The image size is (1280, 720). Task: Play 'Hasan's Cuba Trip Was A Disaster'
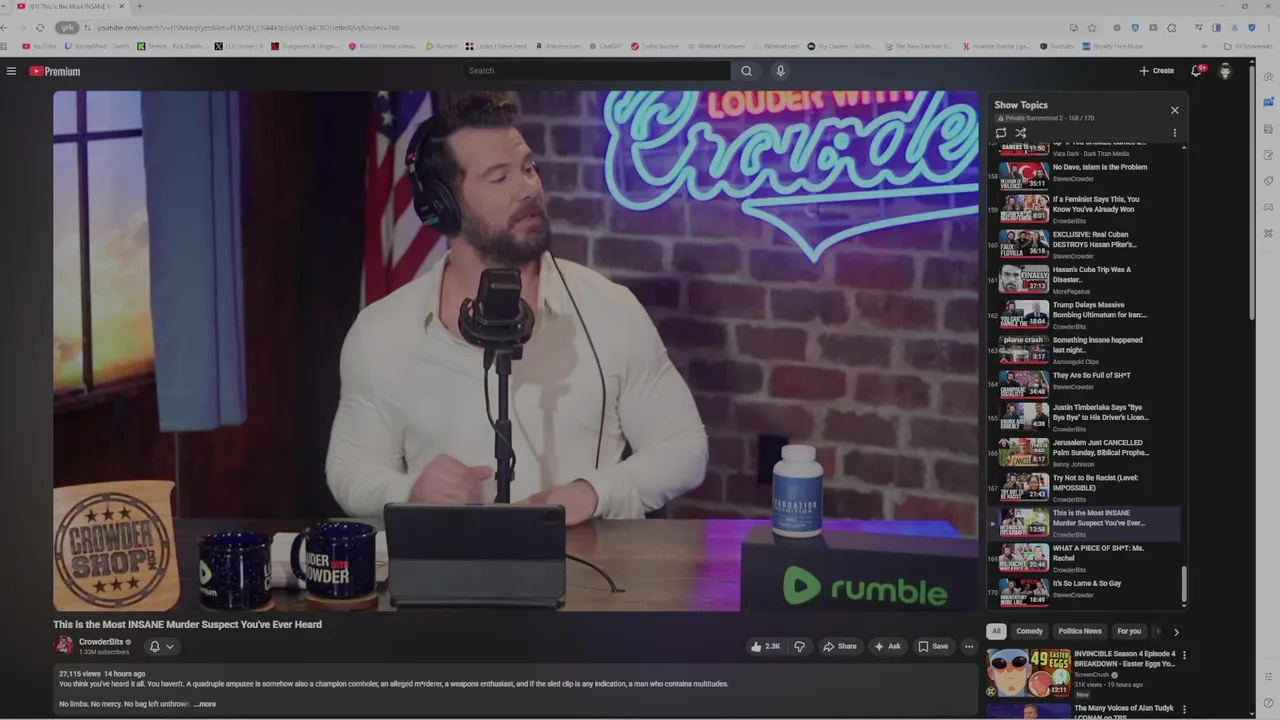pos(1085,279)
